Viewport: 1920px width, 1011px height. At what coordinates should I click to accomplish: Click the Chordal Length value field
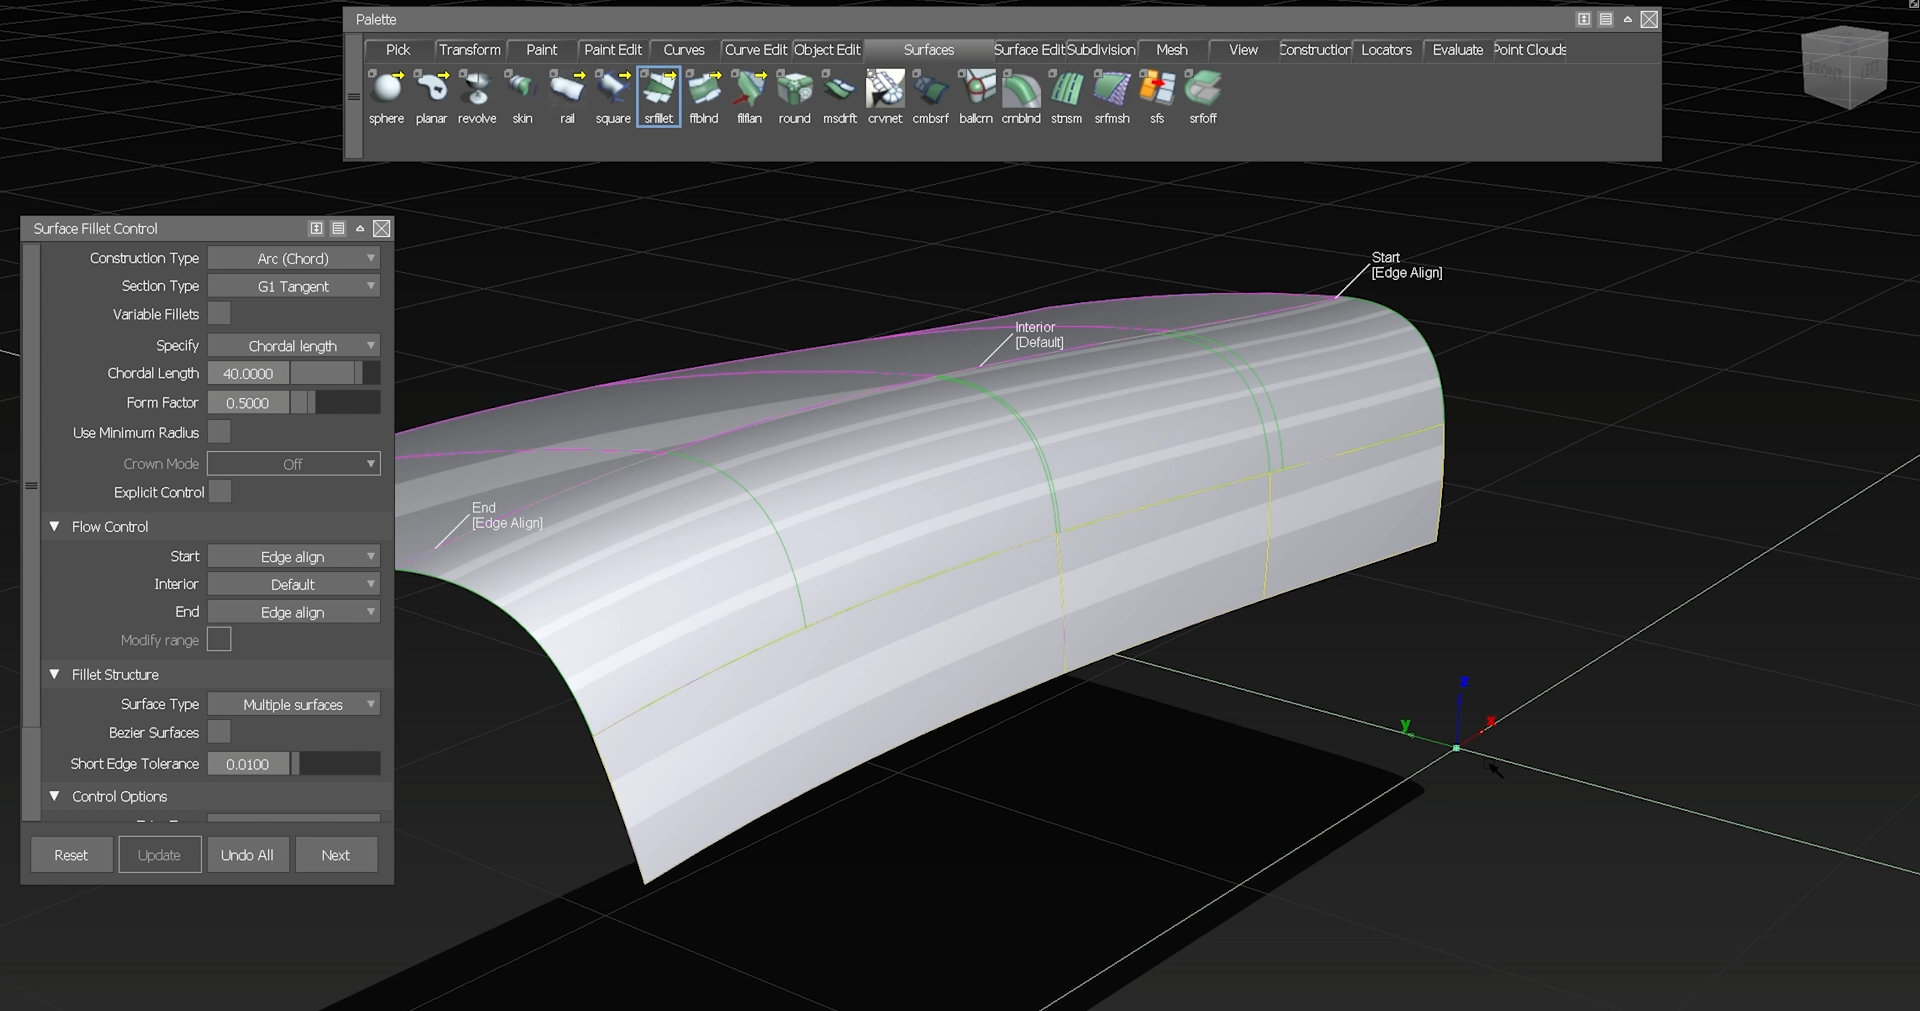pos(248,374)
